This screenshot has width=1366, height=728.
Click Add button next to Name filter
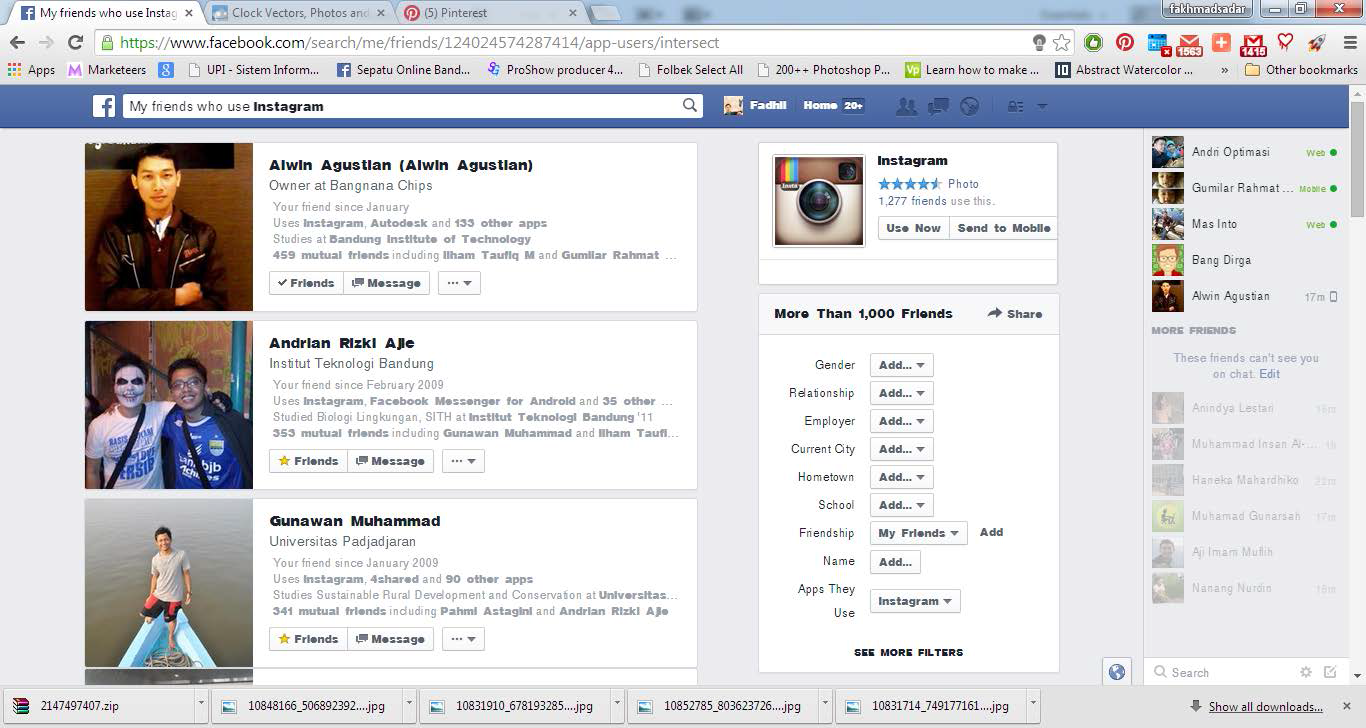click(895, 562)
